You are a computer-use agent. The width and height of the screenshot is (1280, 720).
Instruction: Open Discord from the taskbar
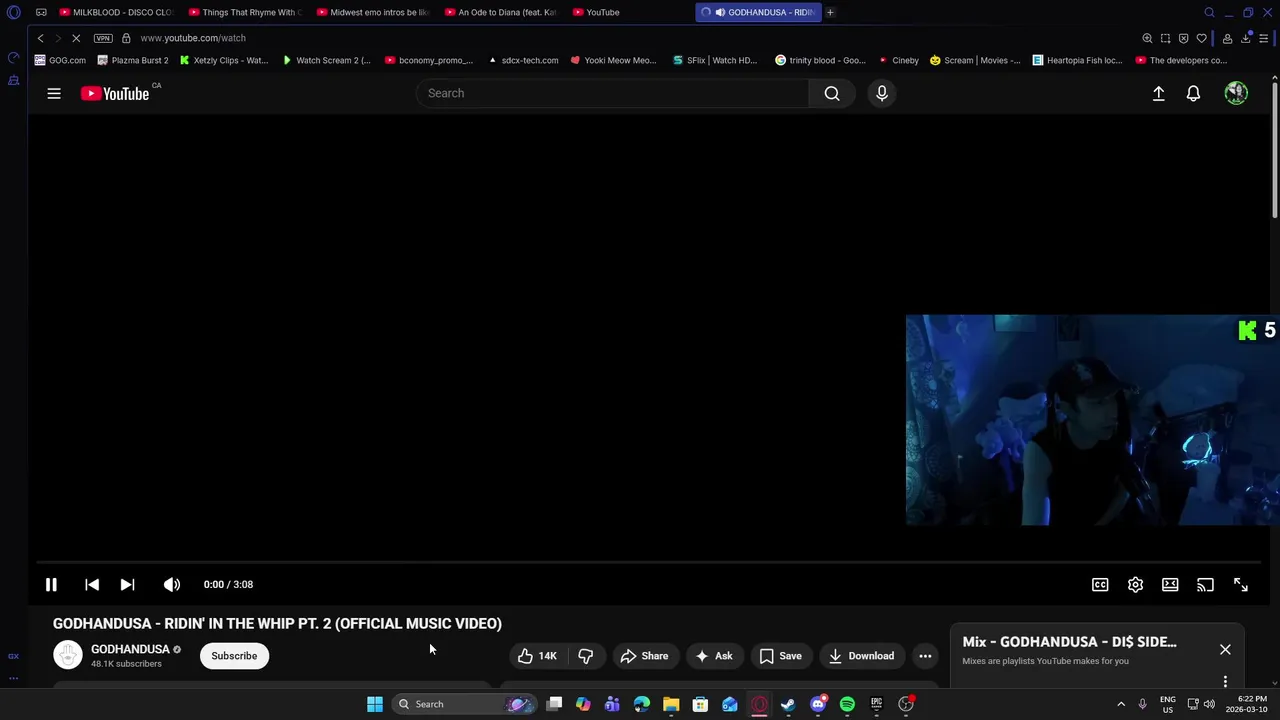pyautogui.click(x=818, y=704)
